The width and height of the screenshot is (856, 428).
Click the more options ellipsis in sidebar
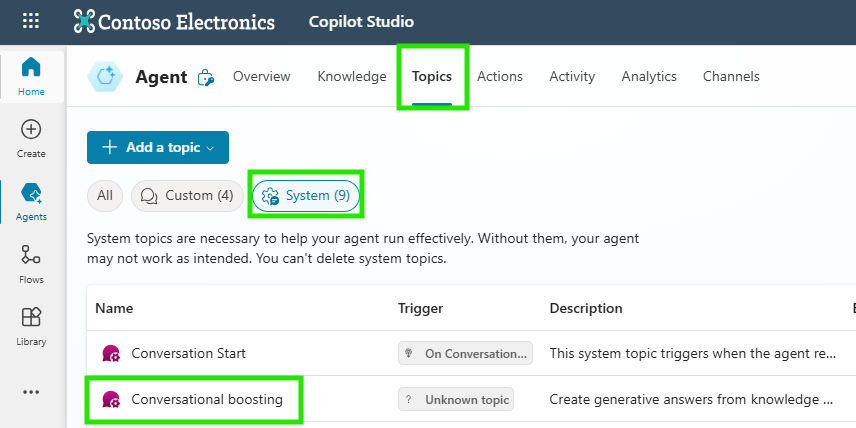click(x=31, y=392)
